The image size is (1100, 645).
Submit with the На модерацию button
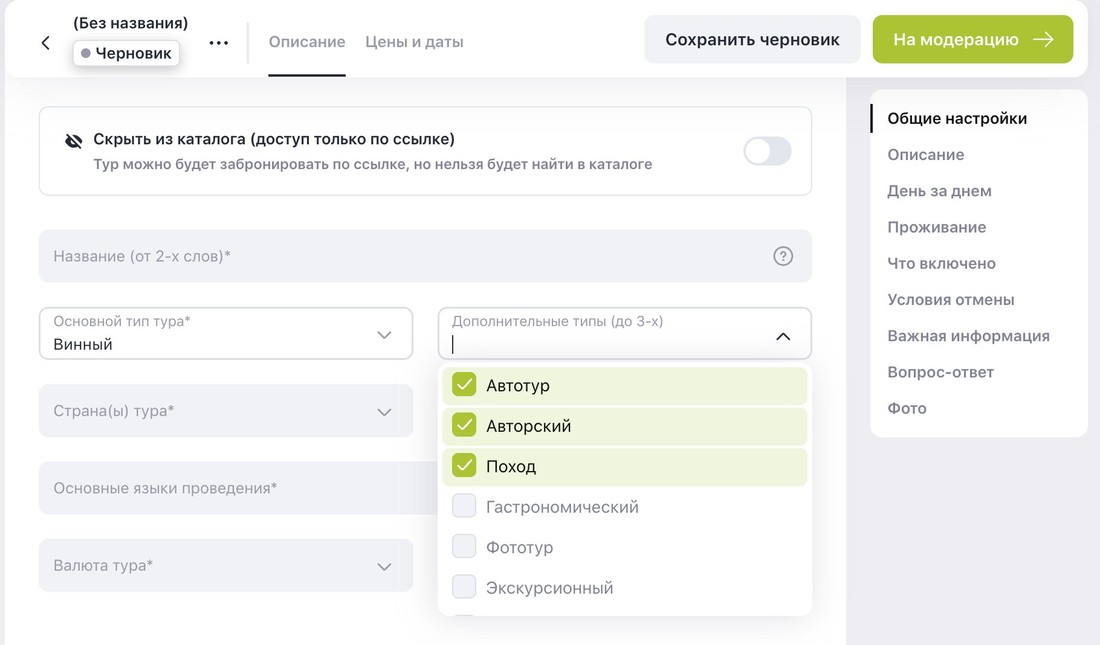pyautogui.click(x=972, y=39)
